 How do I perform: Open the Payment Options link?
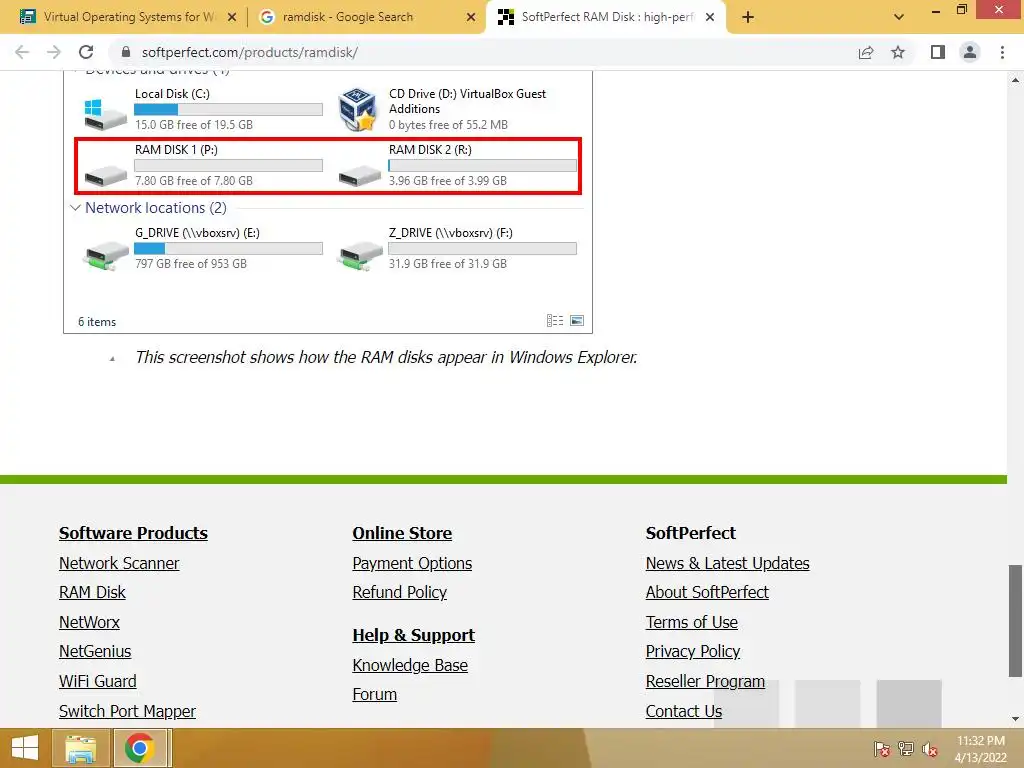412,563
